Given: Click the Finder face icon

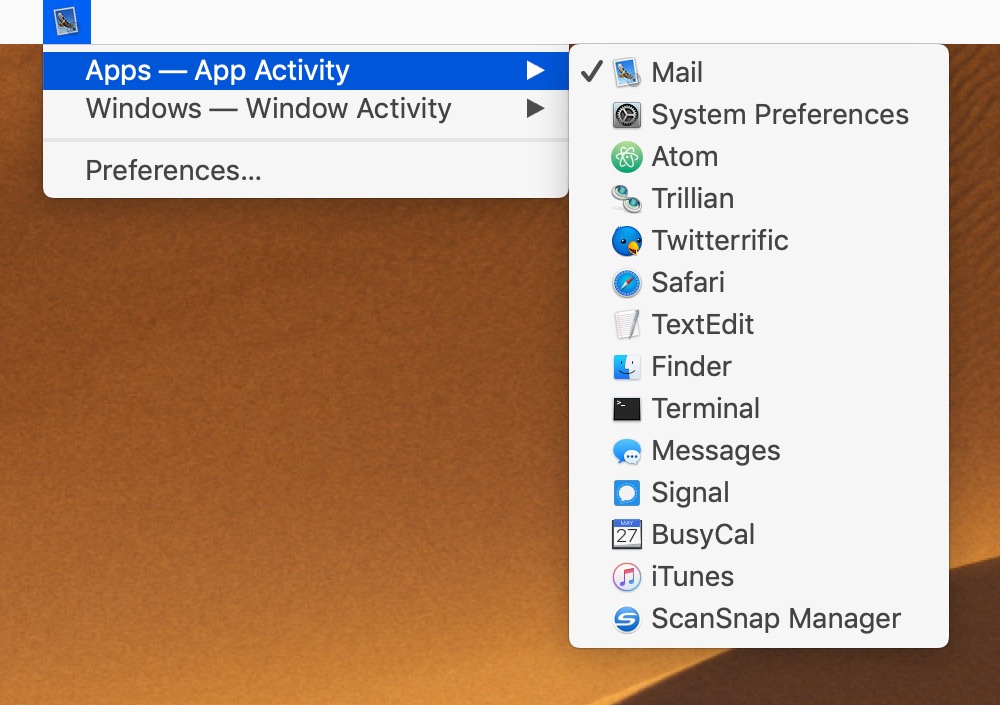Looking at the screenshot, I should point(626,367).
